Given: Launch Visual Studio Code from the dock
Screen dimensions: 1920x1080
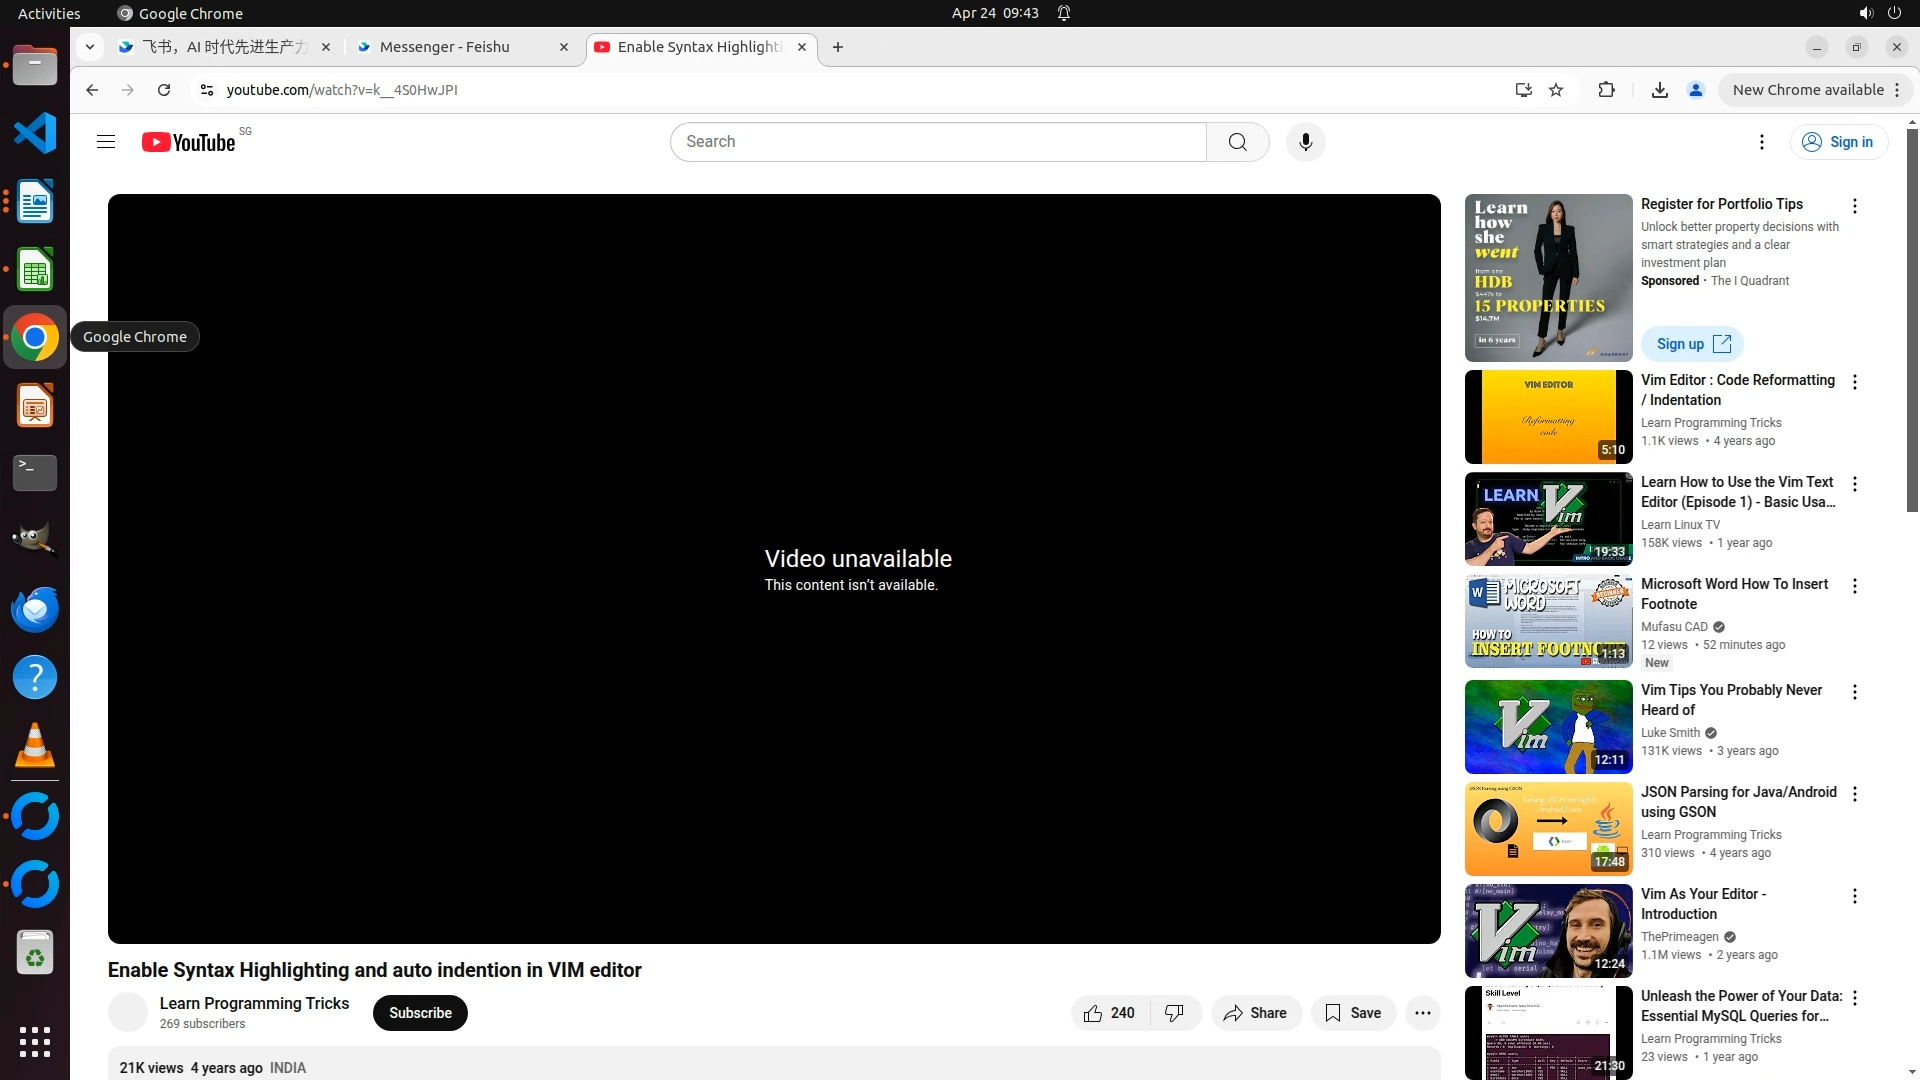Looking at the screenshot, I should [35, 133].
